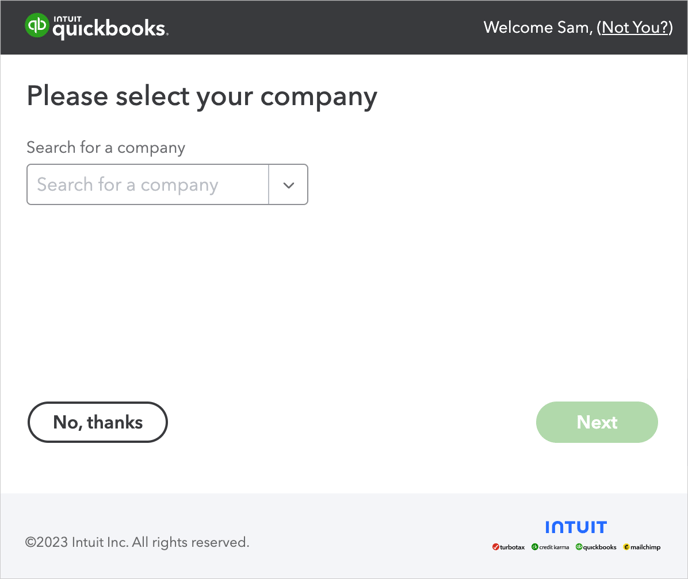
Task: Click the green Credit Karma circle icon
Action: click(x=535, y=547)
